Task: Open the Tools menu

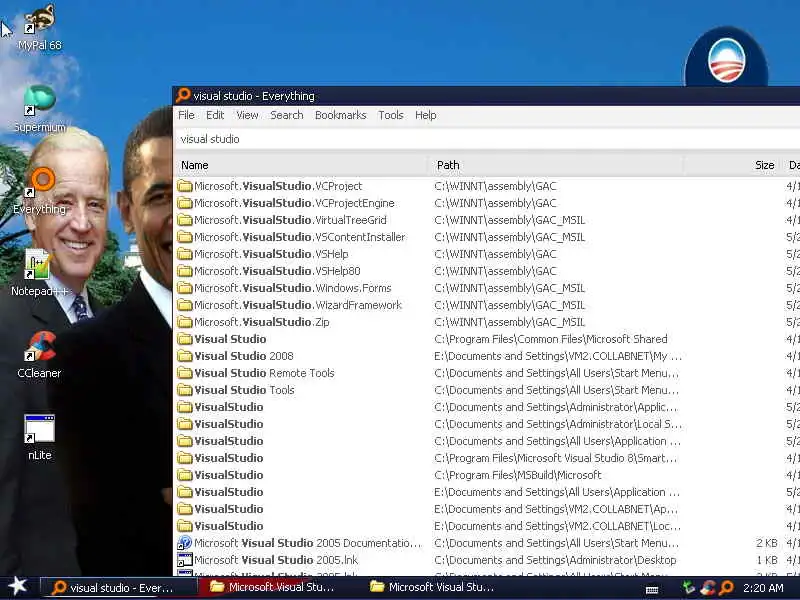Action: point(391,115)
